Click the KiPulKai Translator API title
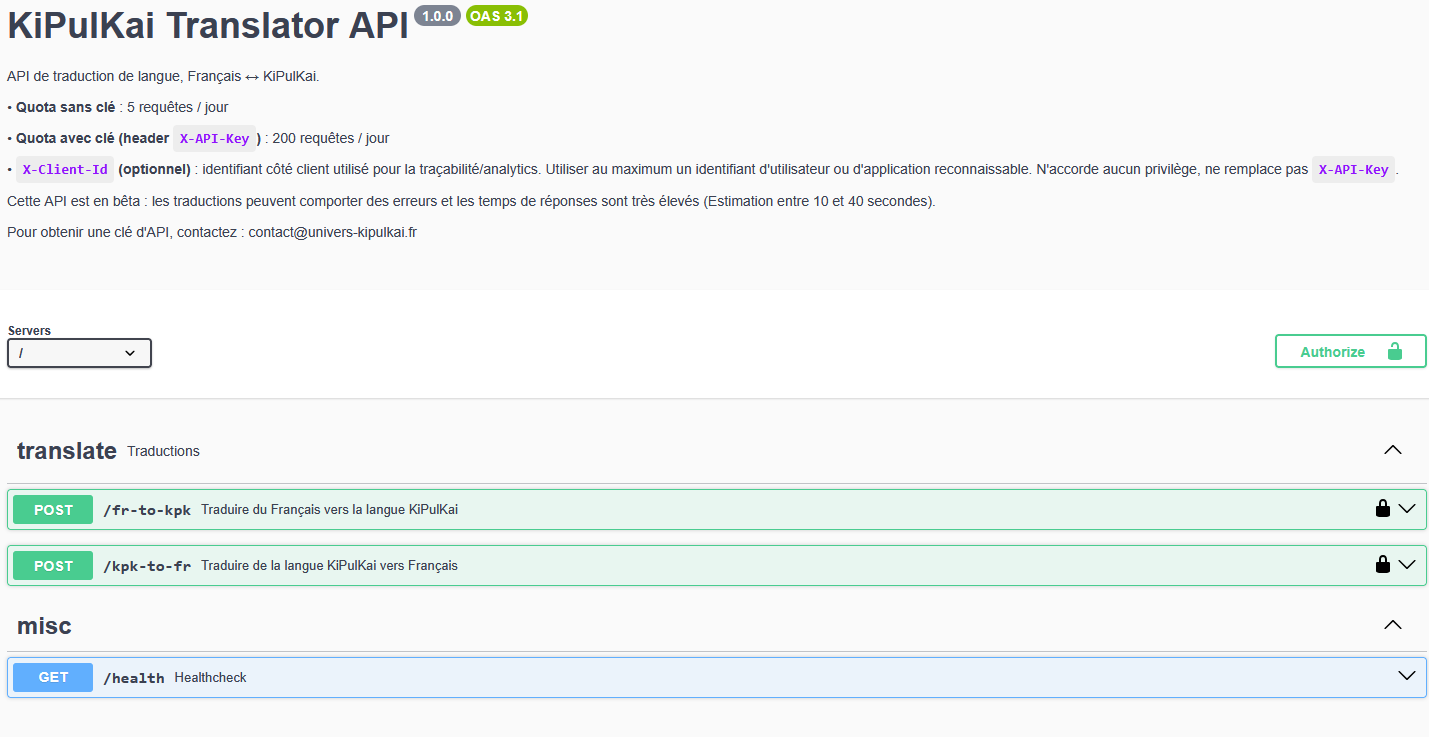 (208, 27)
